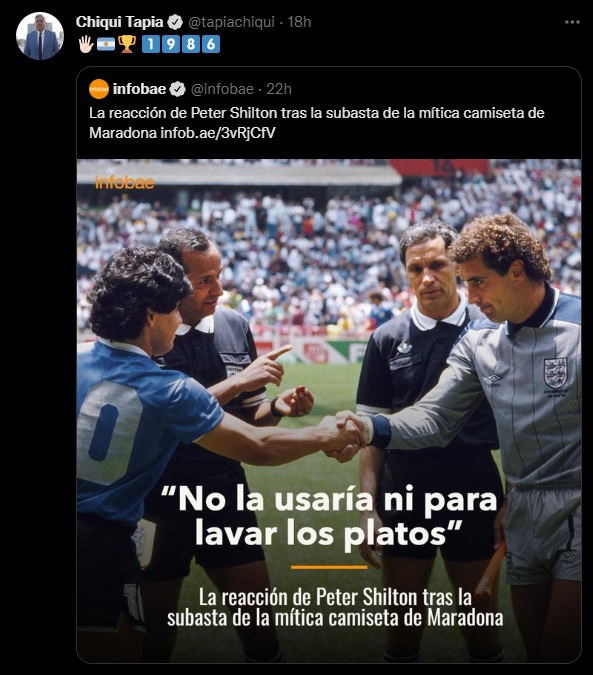Click the 22h quoted tweet timestamp
This screenshot has height=675, width=593.
pos(279,89)
